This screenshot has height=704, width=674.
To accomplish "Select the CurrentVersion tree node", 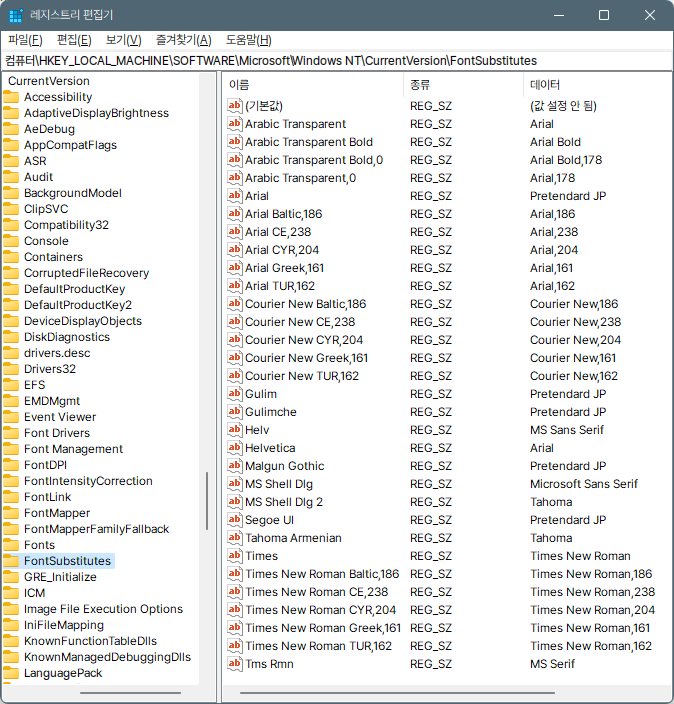I will point(49,81).
